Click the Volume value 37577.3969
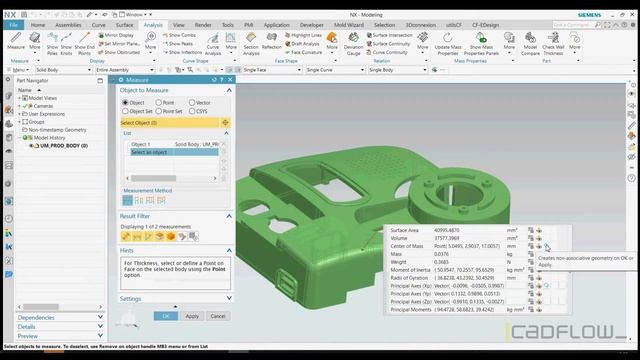Image resolution: width=640 pixels, height=360 pixels. click(x=447, y=238)
